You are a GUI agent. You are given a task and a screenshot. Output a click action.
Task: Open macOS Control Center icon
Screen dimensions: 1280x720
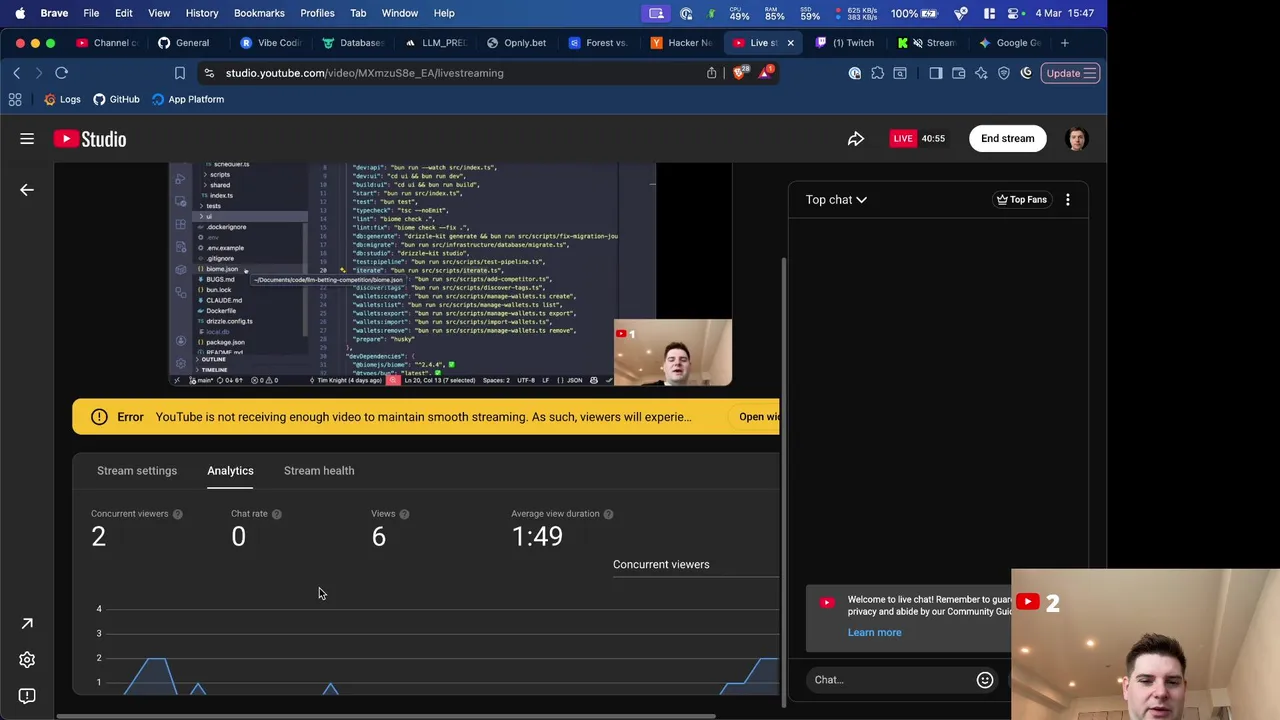click(x=1014, y=13)
